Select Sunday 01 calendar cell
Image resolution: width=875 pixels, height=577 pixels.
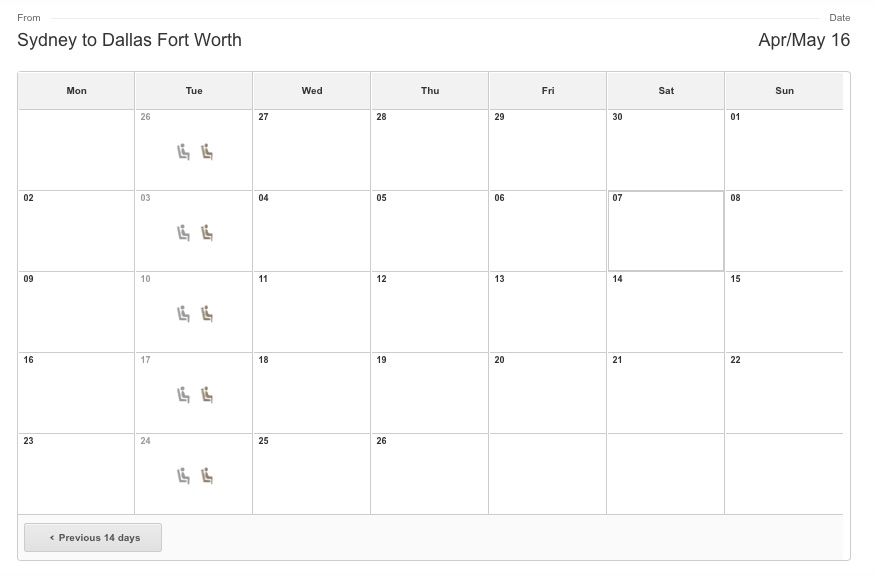783,150
